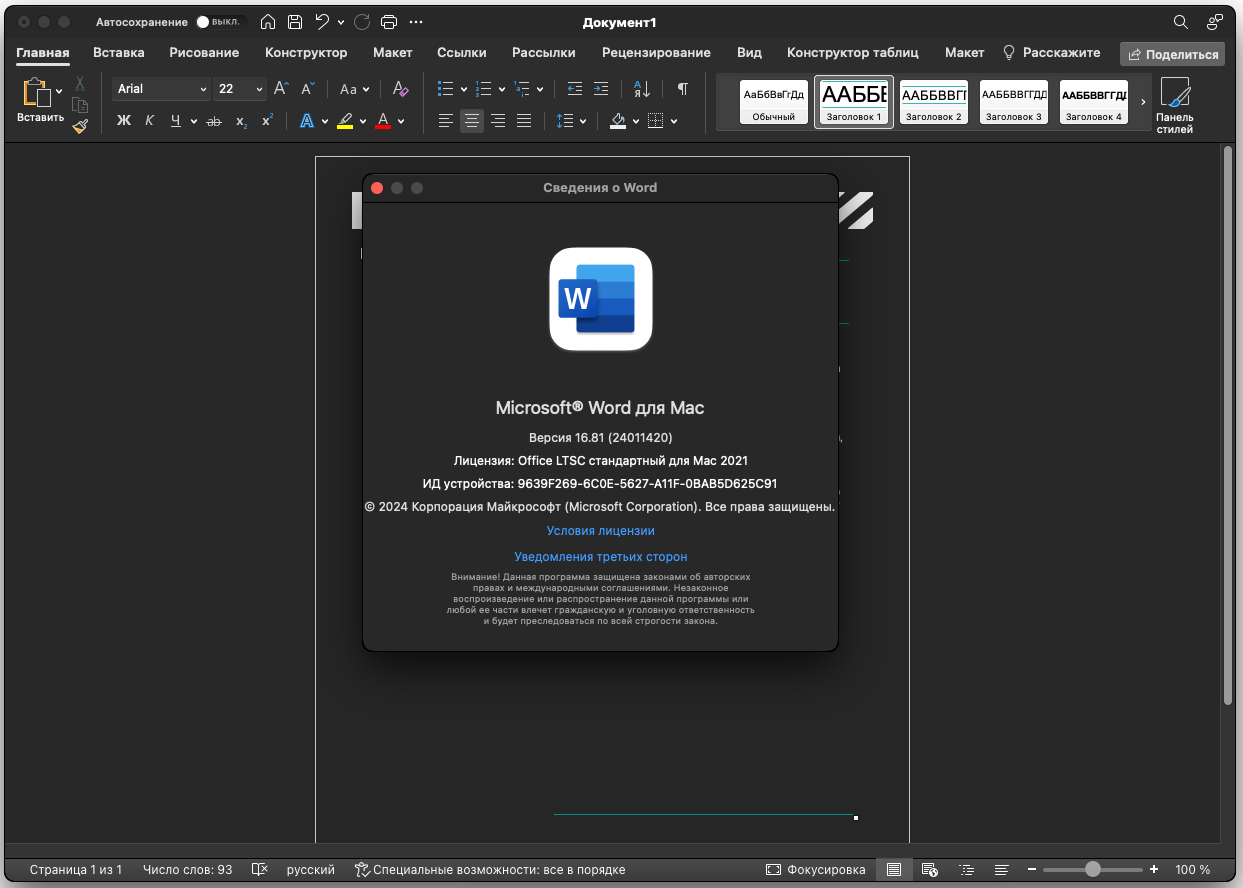Toggle Фокусировка mode in status bar
This screenshot has height=888, width=1243.
click(x=815, y=870)
